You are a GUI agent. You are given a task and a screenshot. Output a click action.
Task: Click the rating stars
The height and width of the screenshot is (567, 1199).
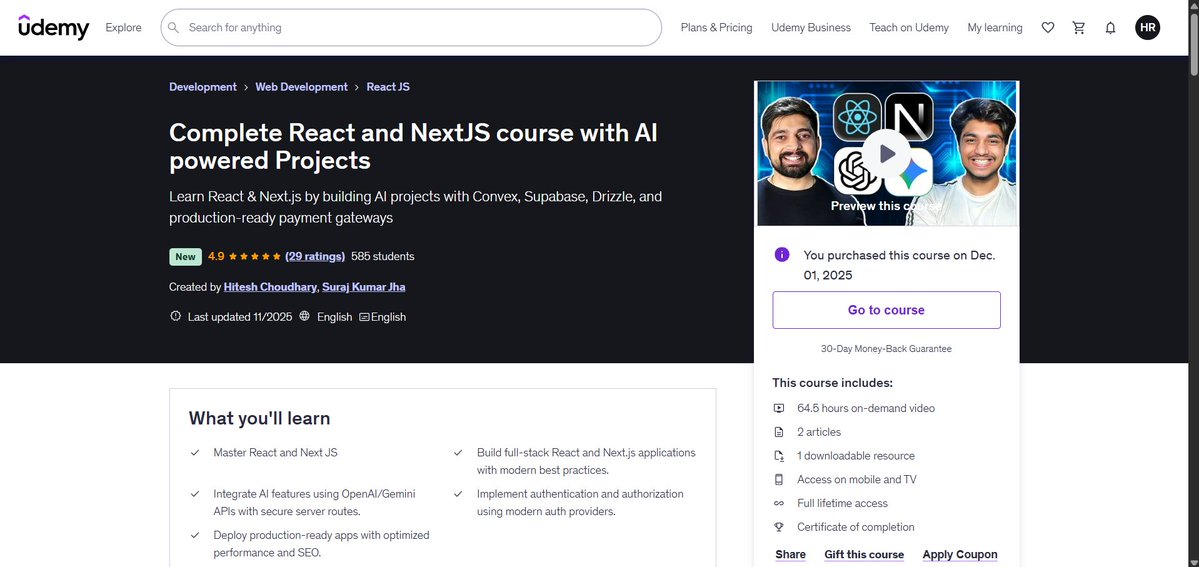click(254, 256)
